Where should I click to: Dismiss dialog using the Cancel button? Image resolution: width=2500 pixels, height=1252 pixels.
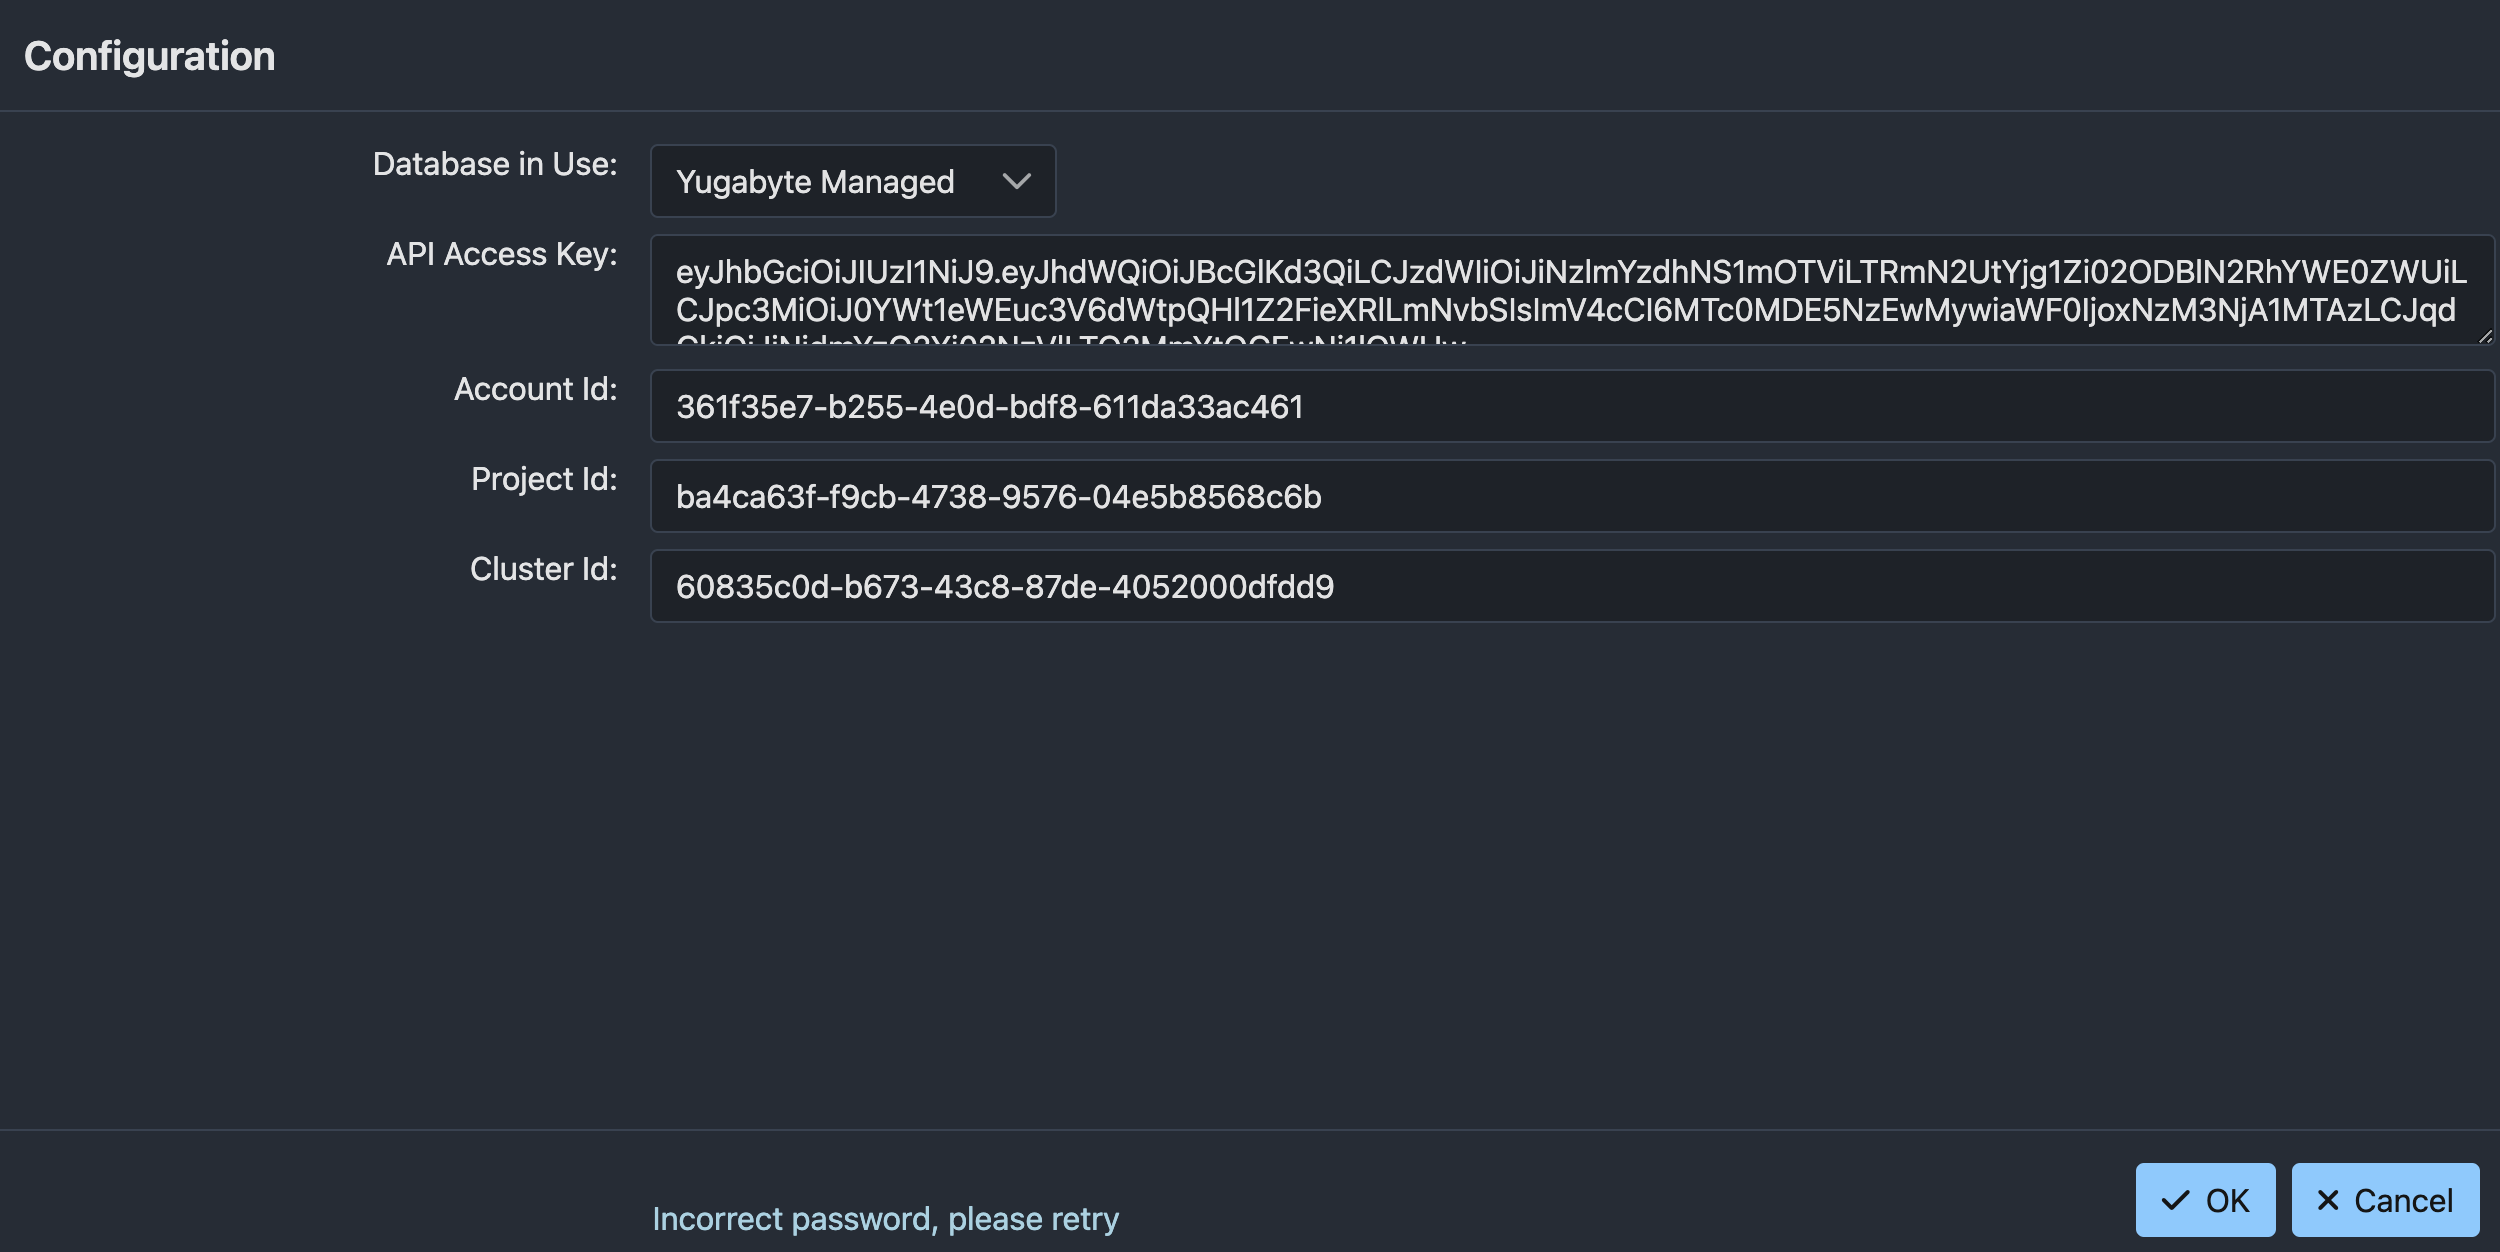2385,1200
